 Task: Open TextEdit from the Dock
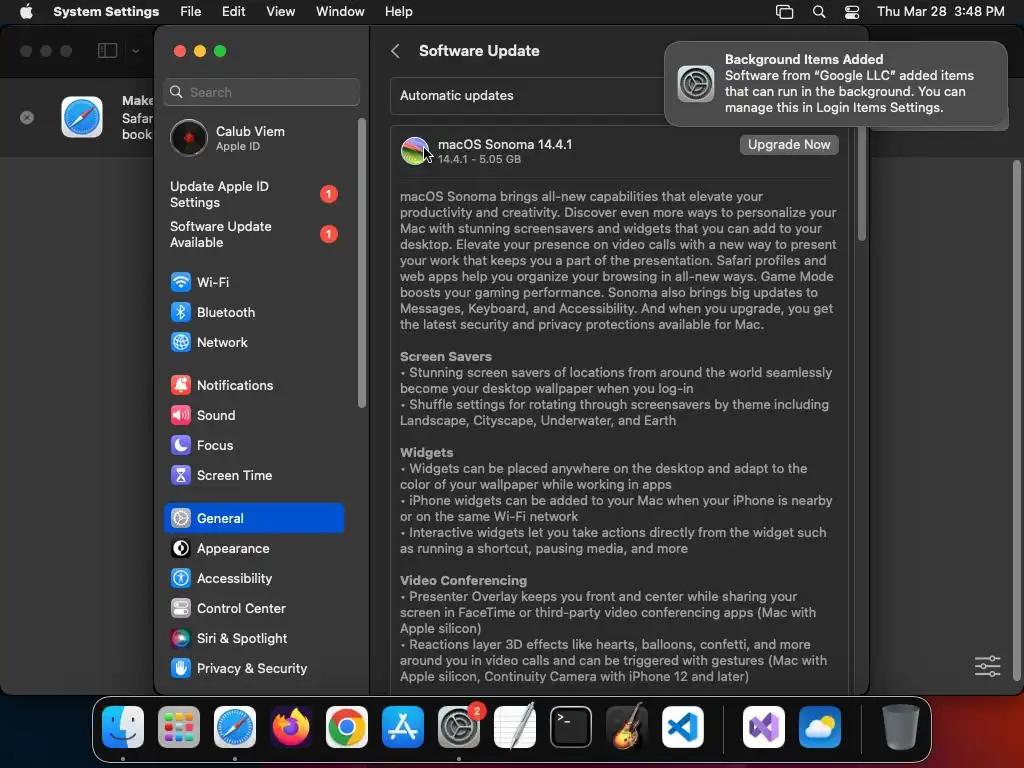point(515,727)
